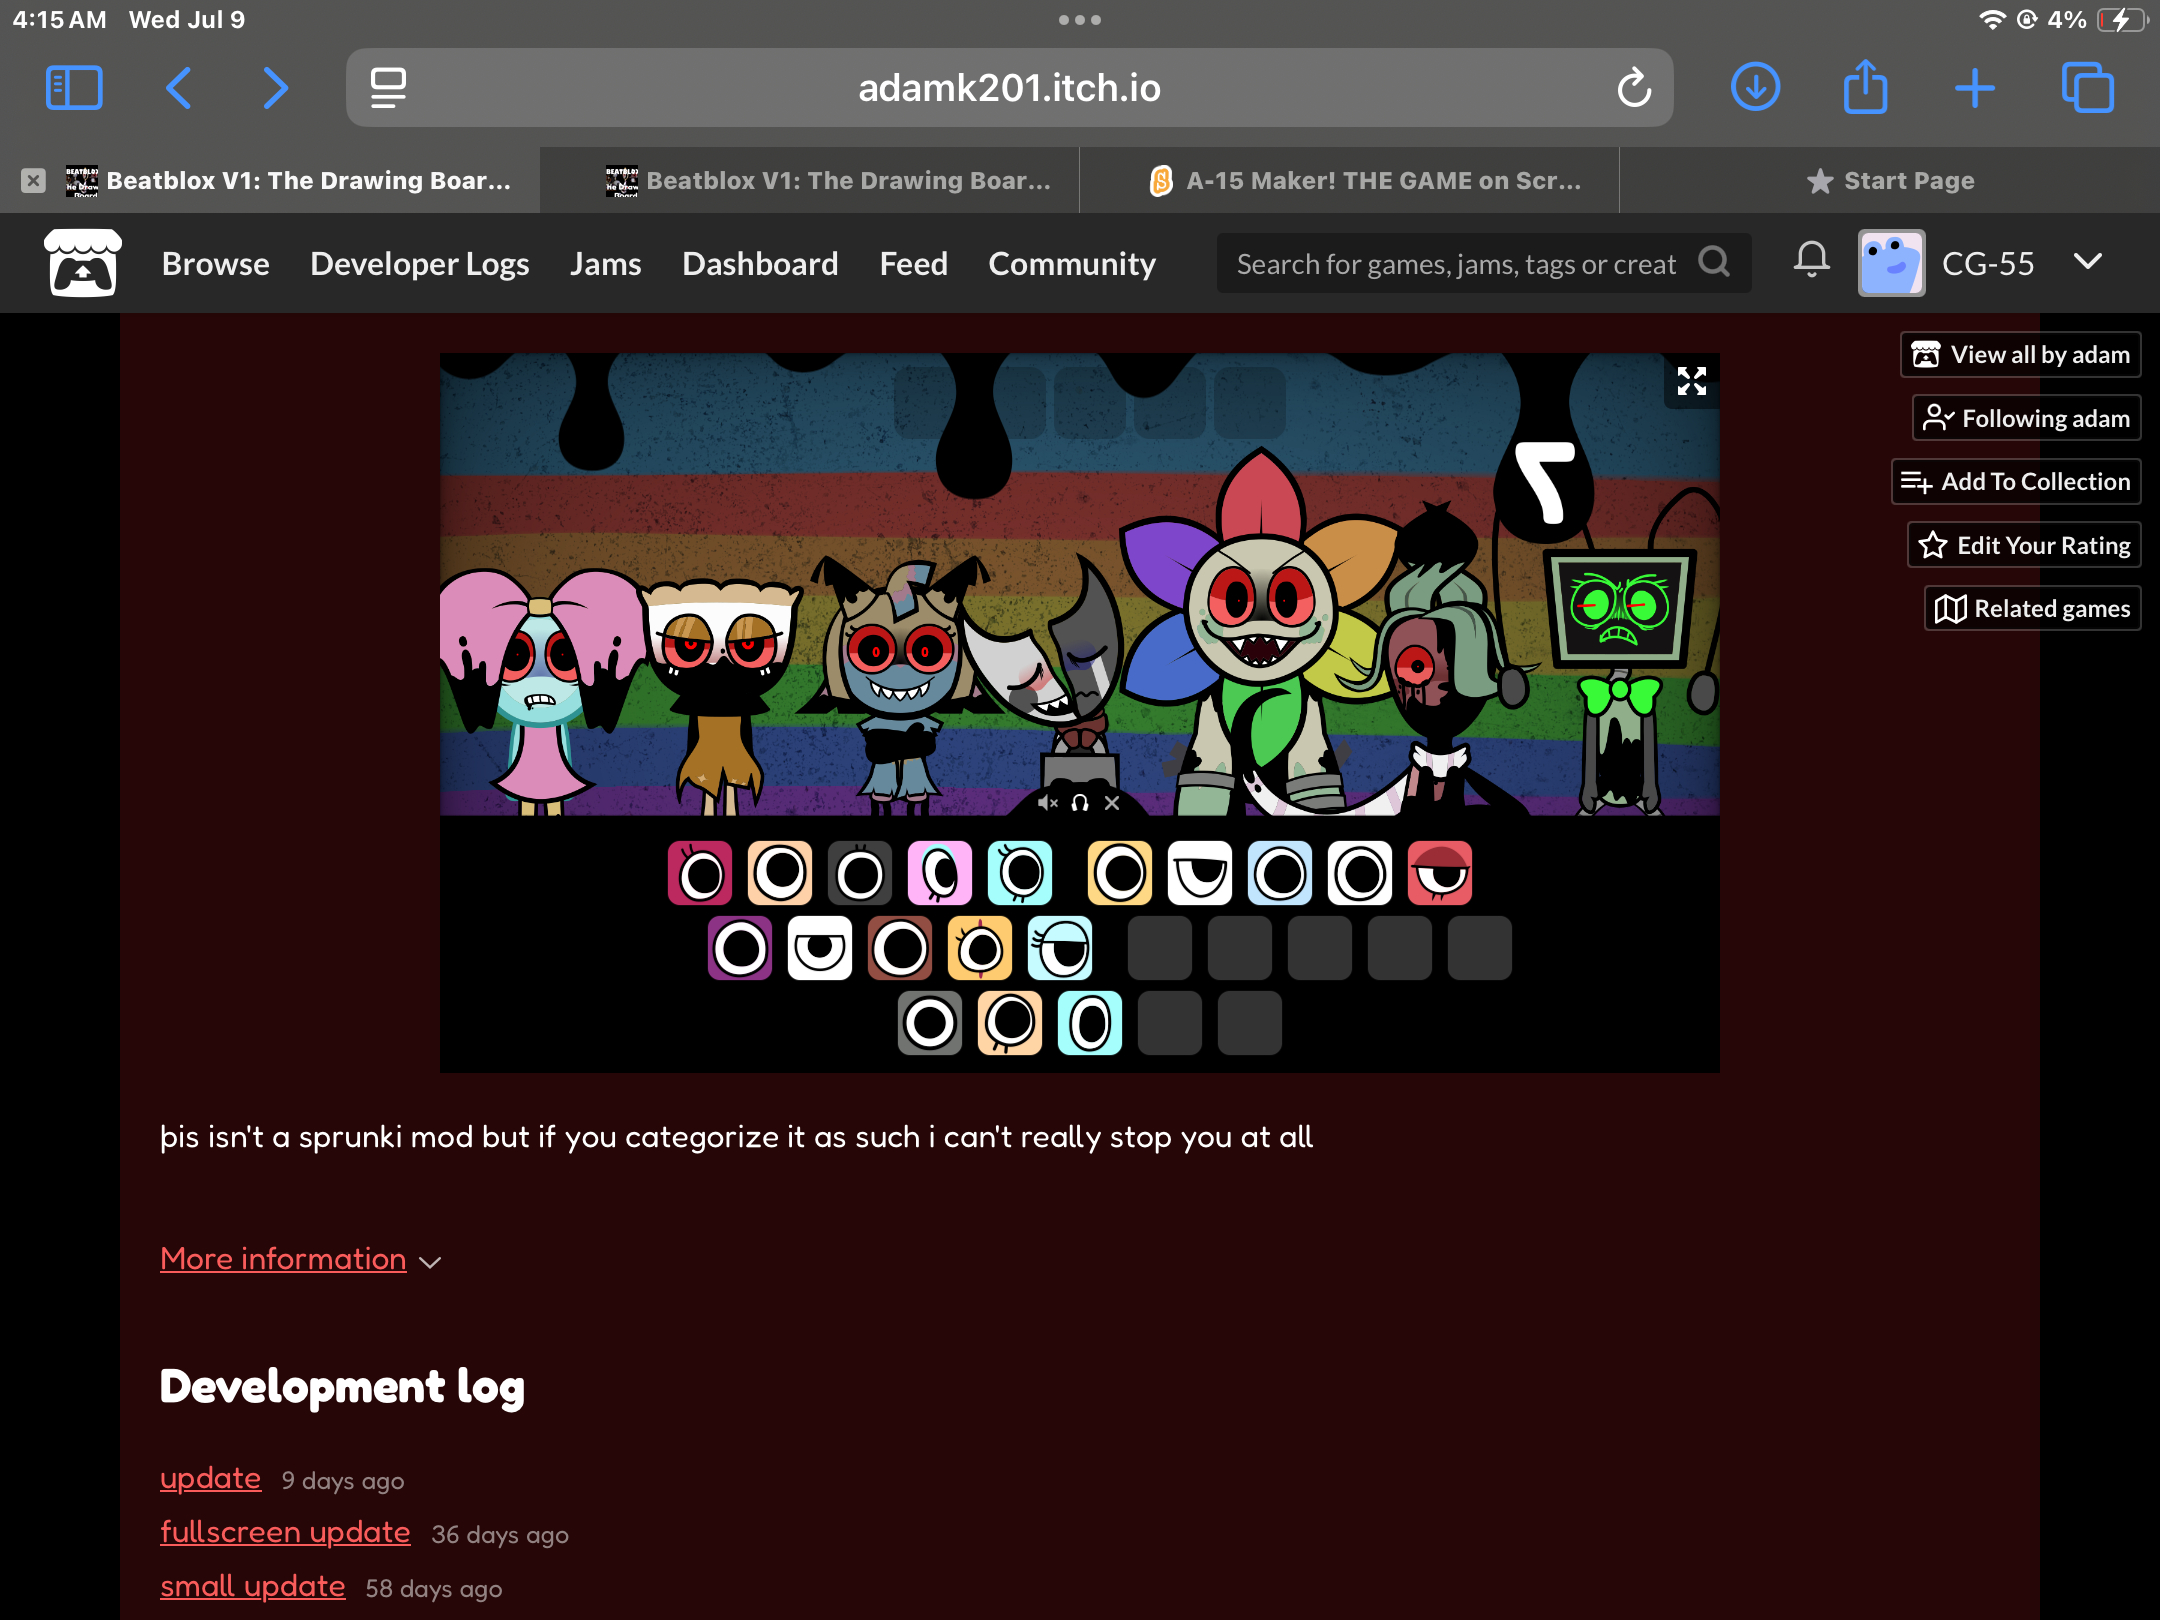Viewport: 2160px width, 1620px height.
Task: Click Edit Your Rating
Action: [x=2024, y=545]
